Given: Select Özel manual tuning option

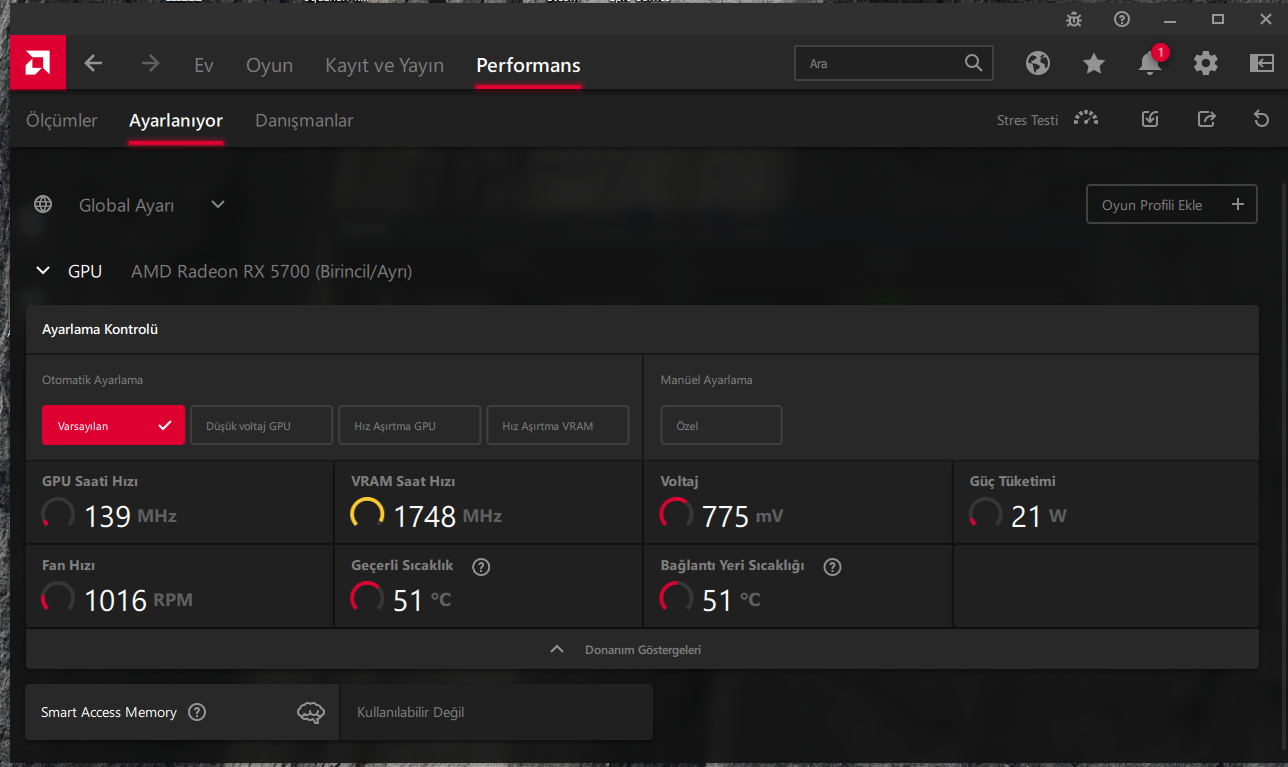Looking at the screenshot, I should tap(721, 425).
